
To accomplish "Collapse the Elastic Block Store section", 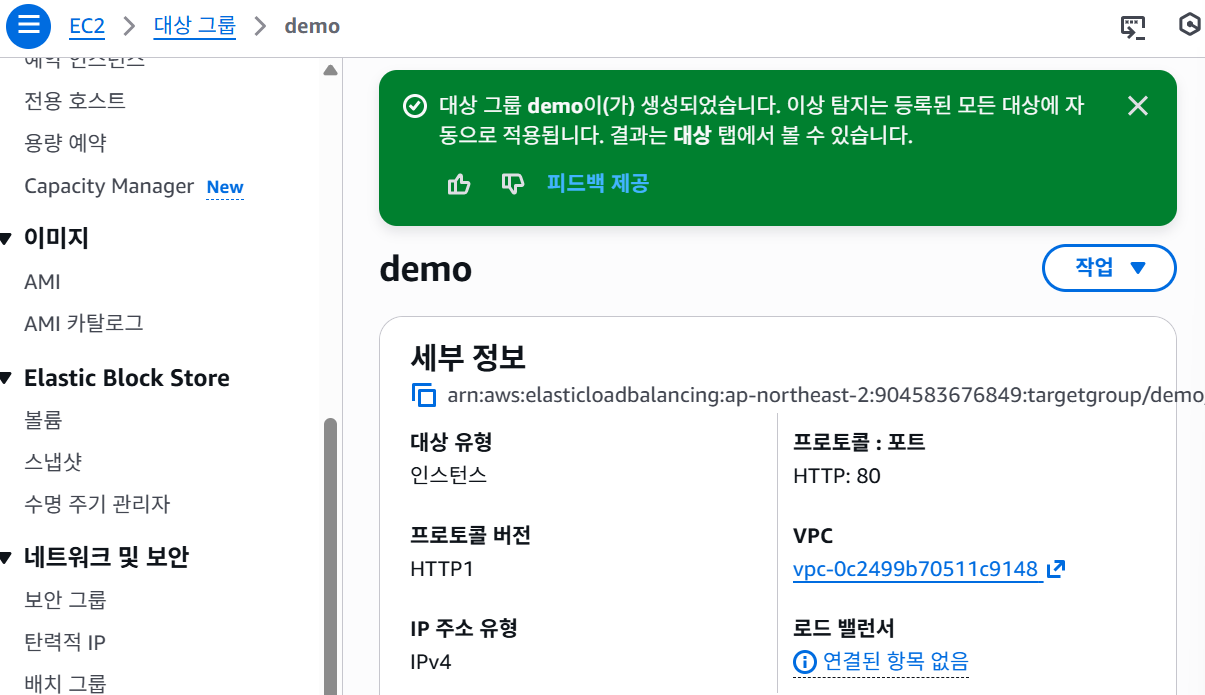I will [6, 378].
